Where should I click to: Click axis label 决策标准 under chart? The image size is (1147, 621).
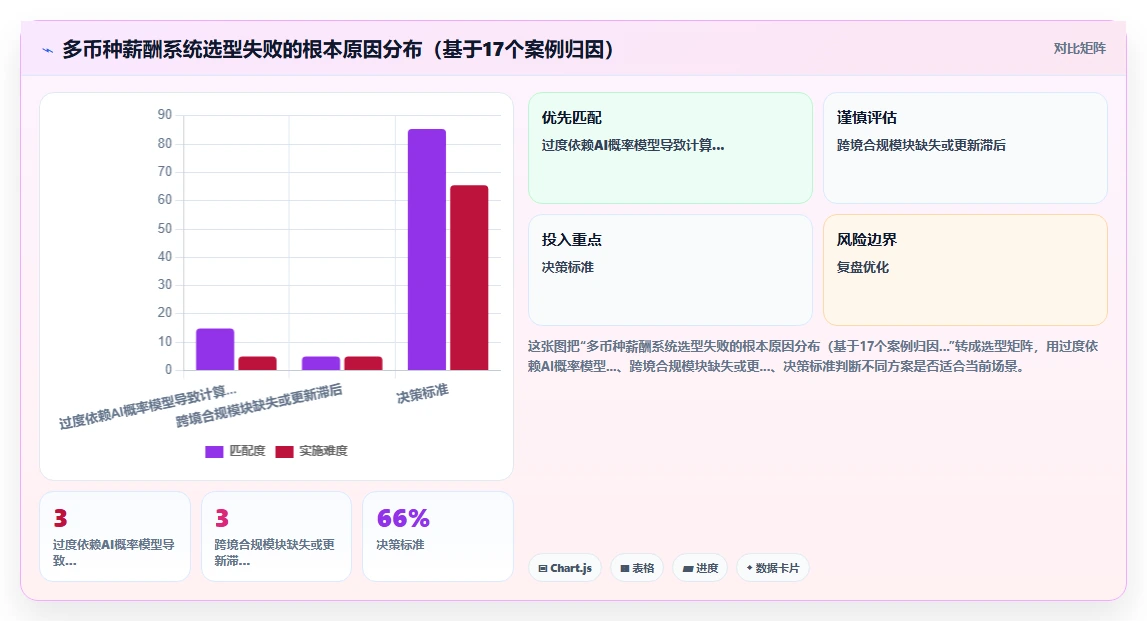point(422,394)
